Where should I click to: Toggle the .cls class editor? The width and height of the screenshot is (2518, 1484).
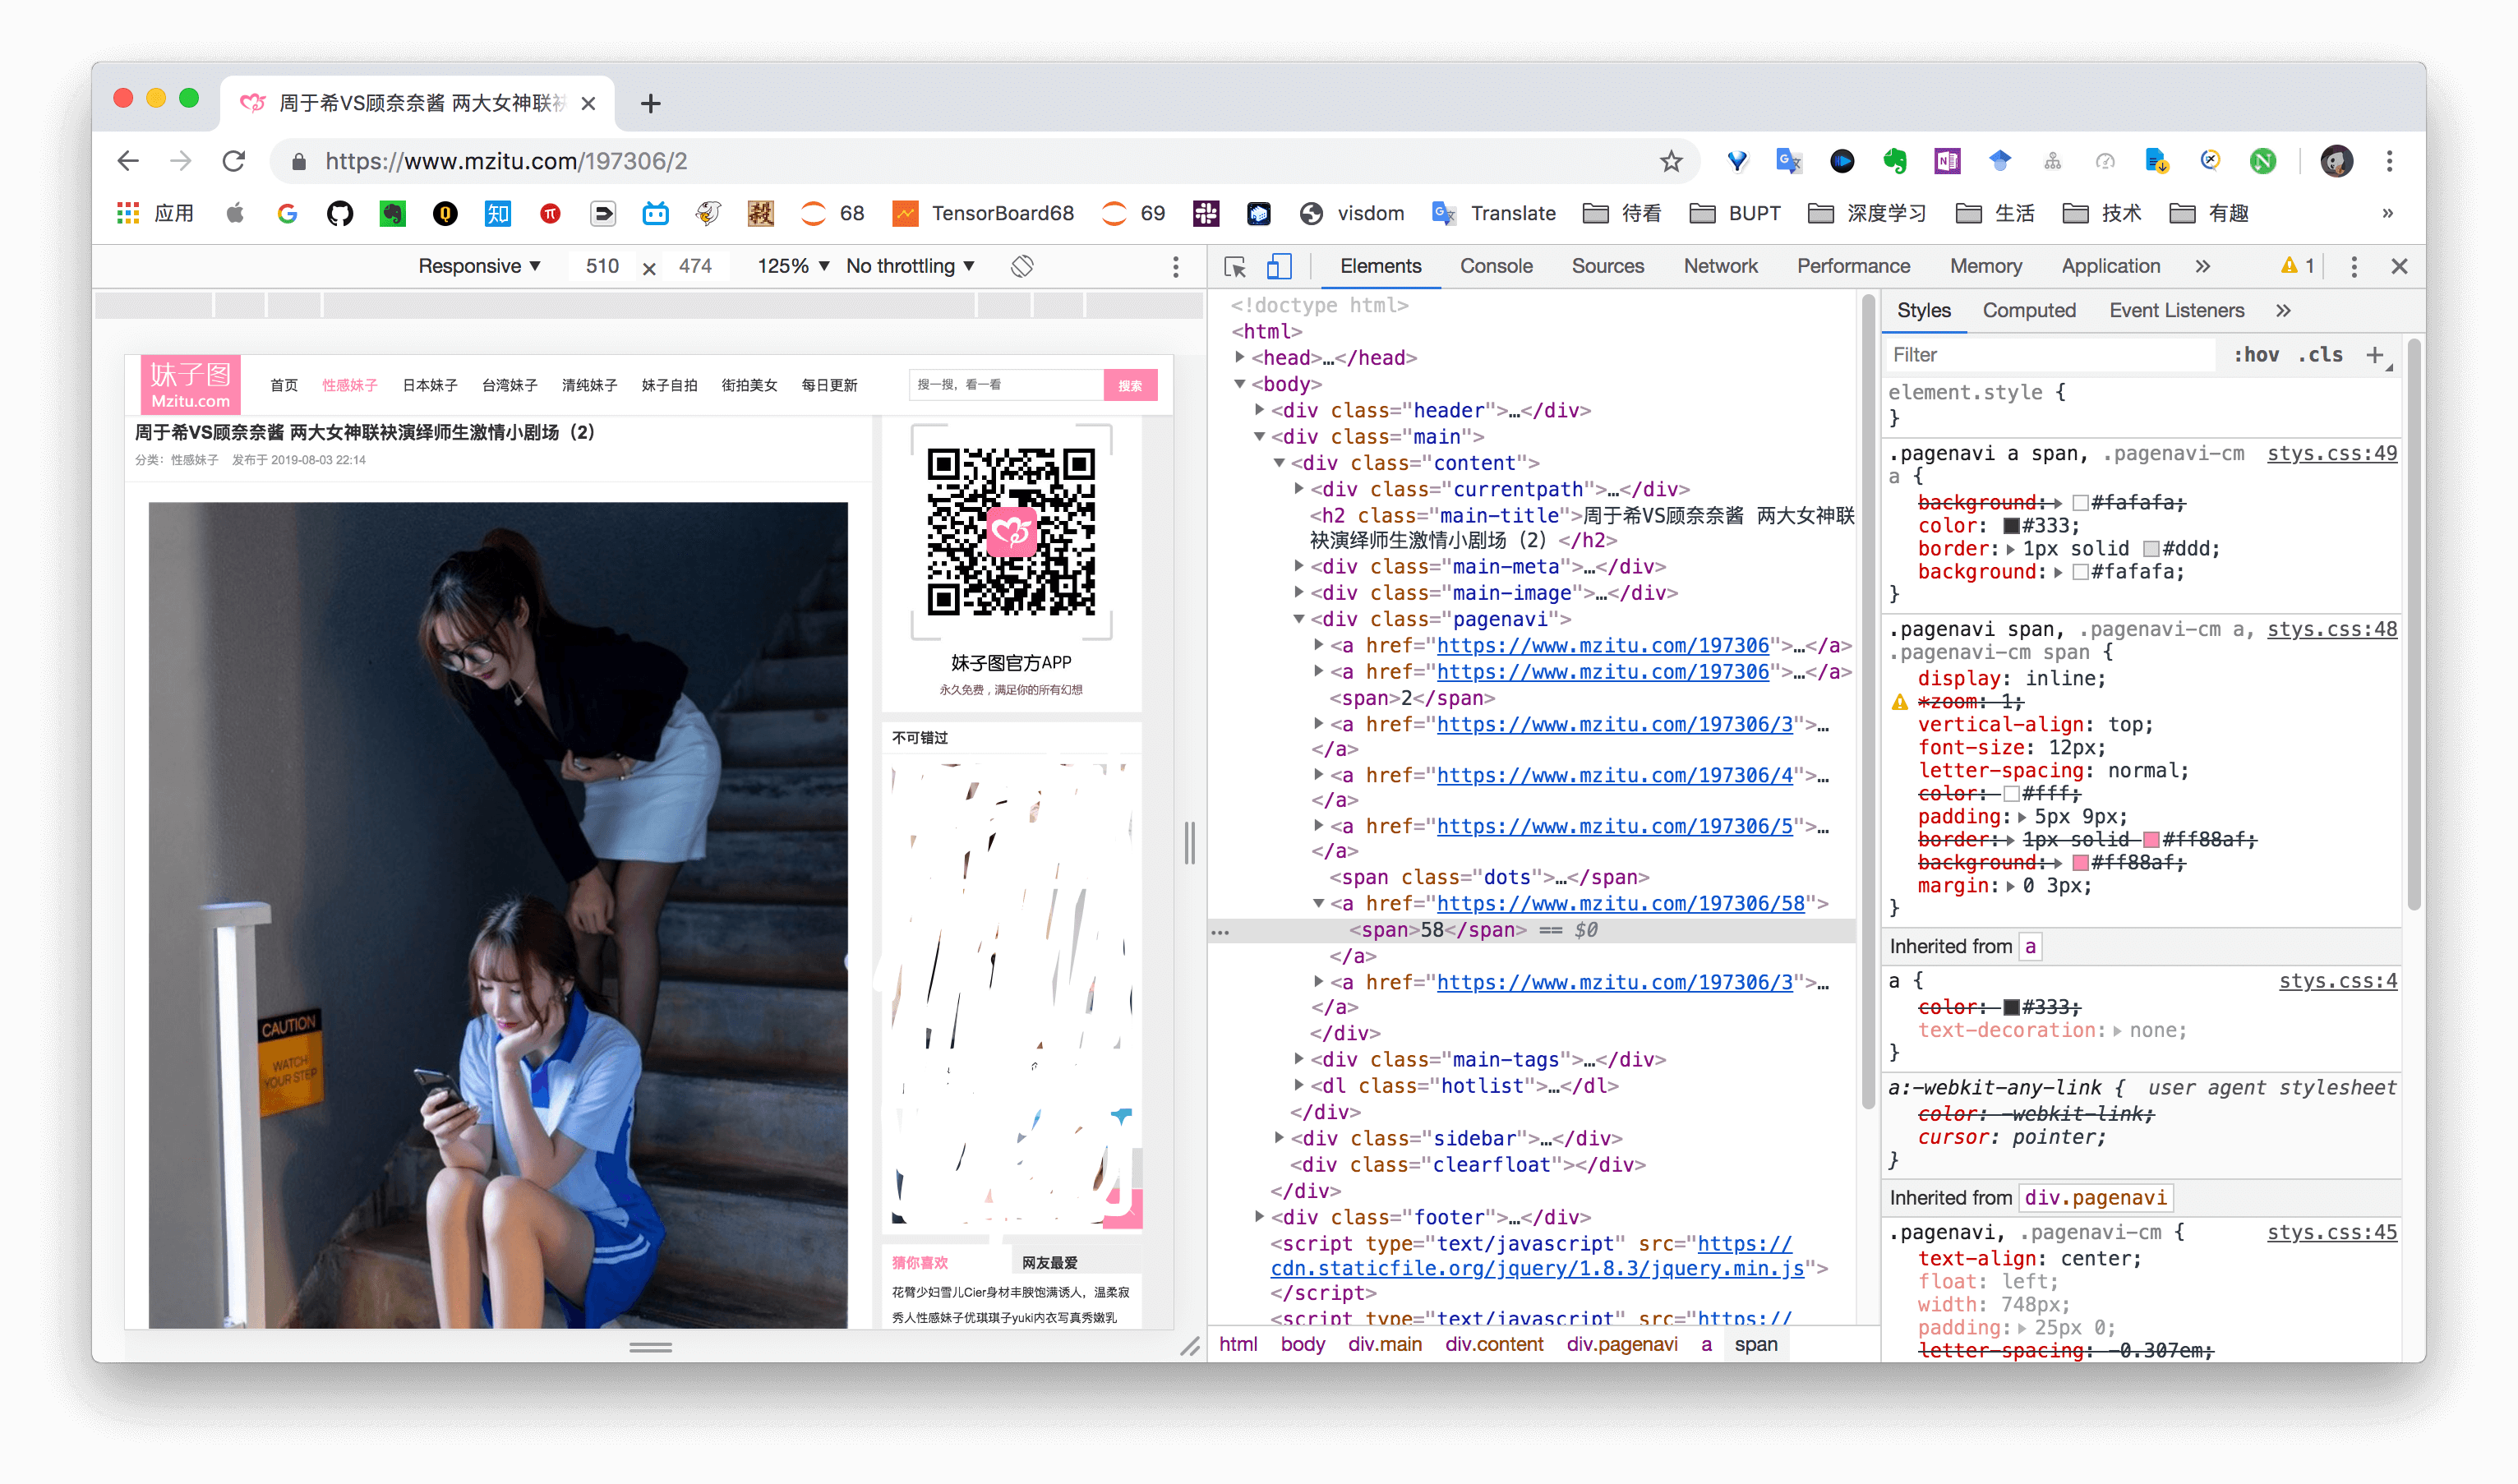pyautogui.click(x=2321, y=355)
